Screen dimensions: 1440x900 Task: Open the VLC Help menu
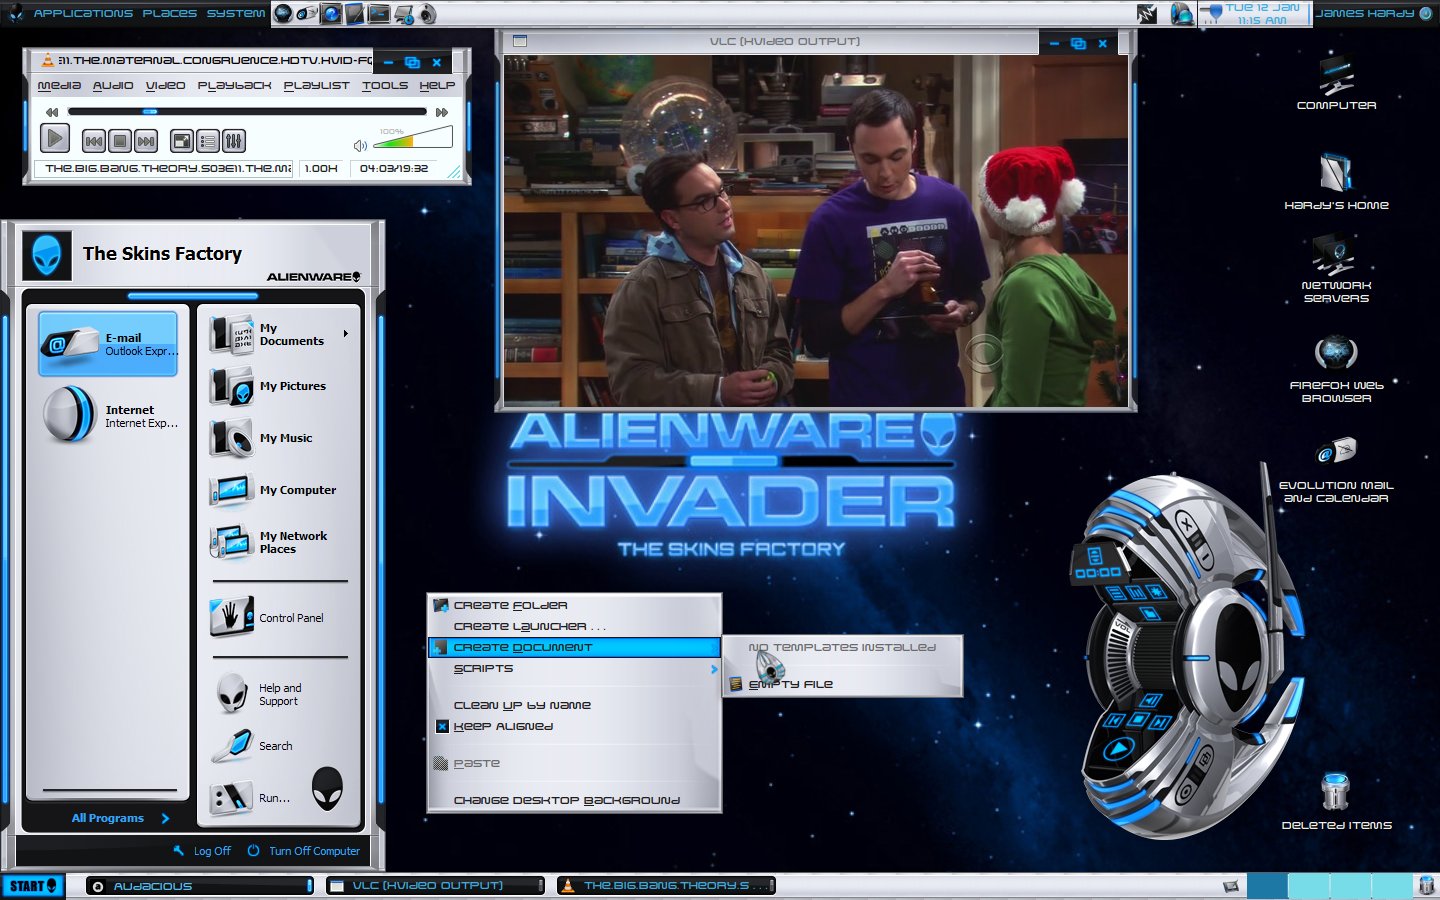coord(437,86)
